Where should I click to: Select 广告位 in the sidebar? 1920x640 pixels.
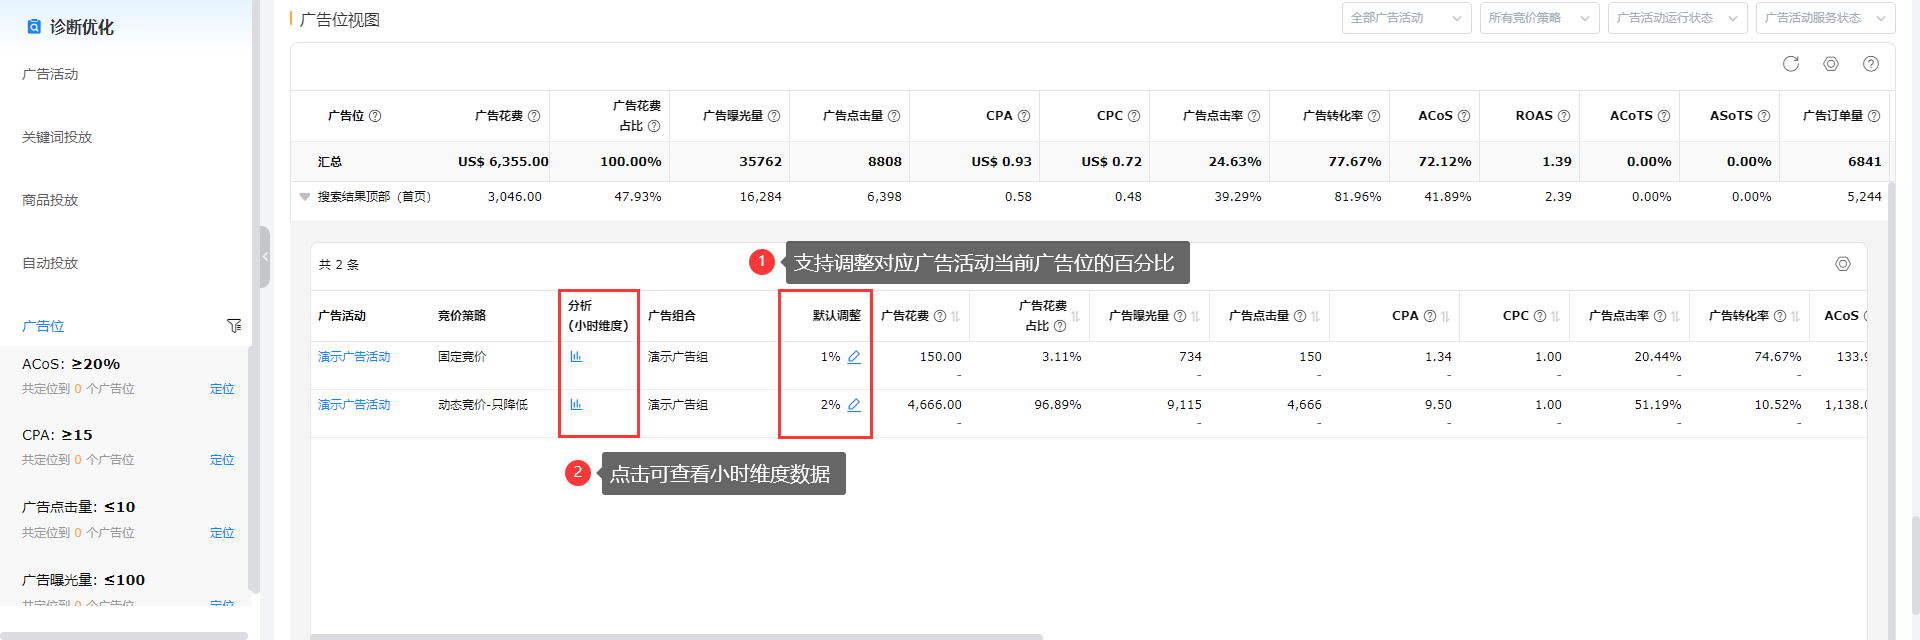point(43,326)
